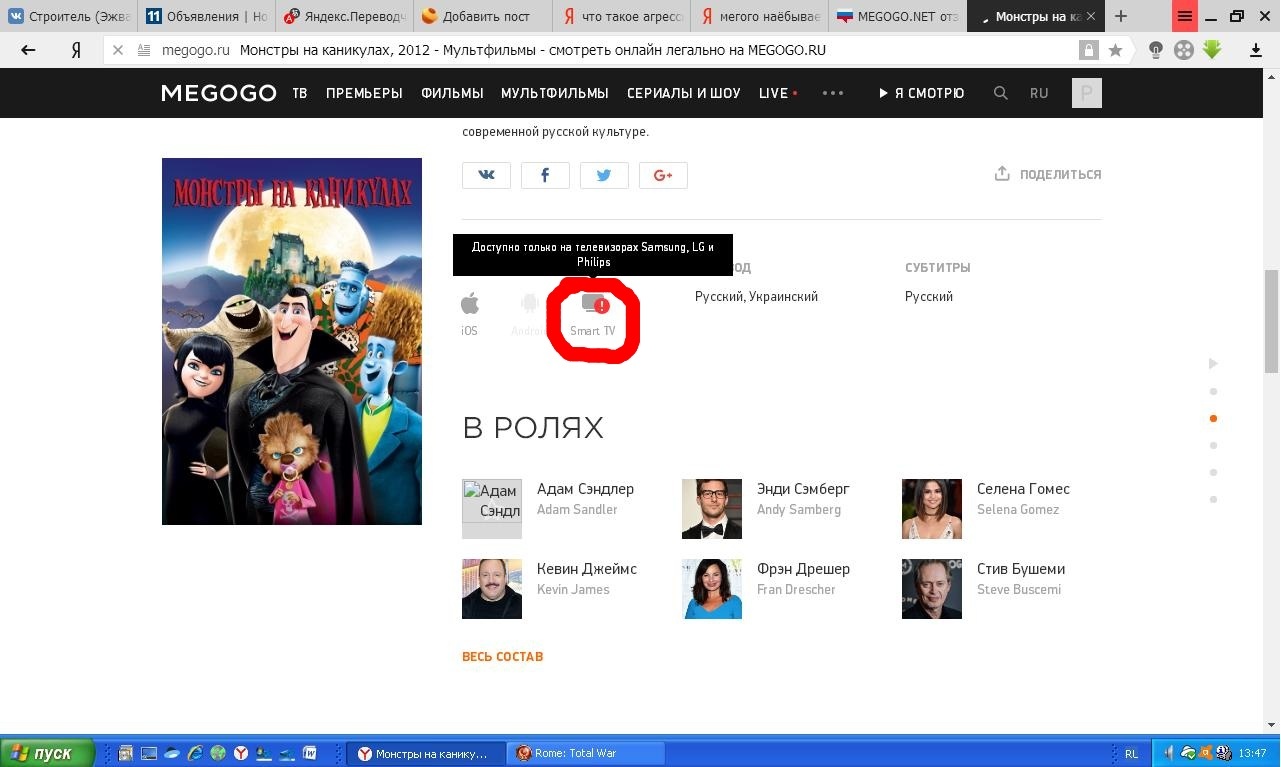Switch to the Объявления tab
The height and width of the screenshot is (767, 1281).
(206, 16)
